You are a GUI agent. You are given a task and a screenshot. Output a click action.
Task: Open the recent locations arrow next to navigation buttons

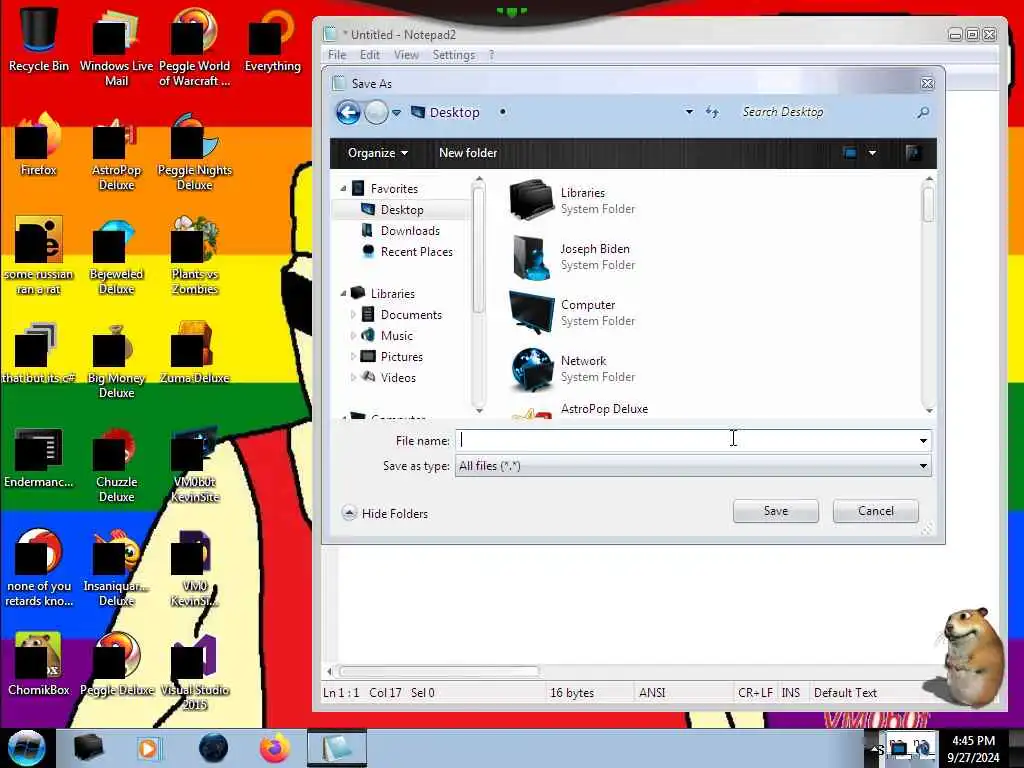(x=396, y=113)
